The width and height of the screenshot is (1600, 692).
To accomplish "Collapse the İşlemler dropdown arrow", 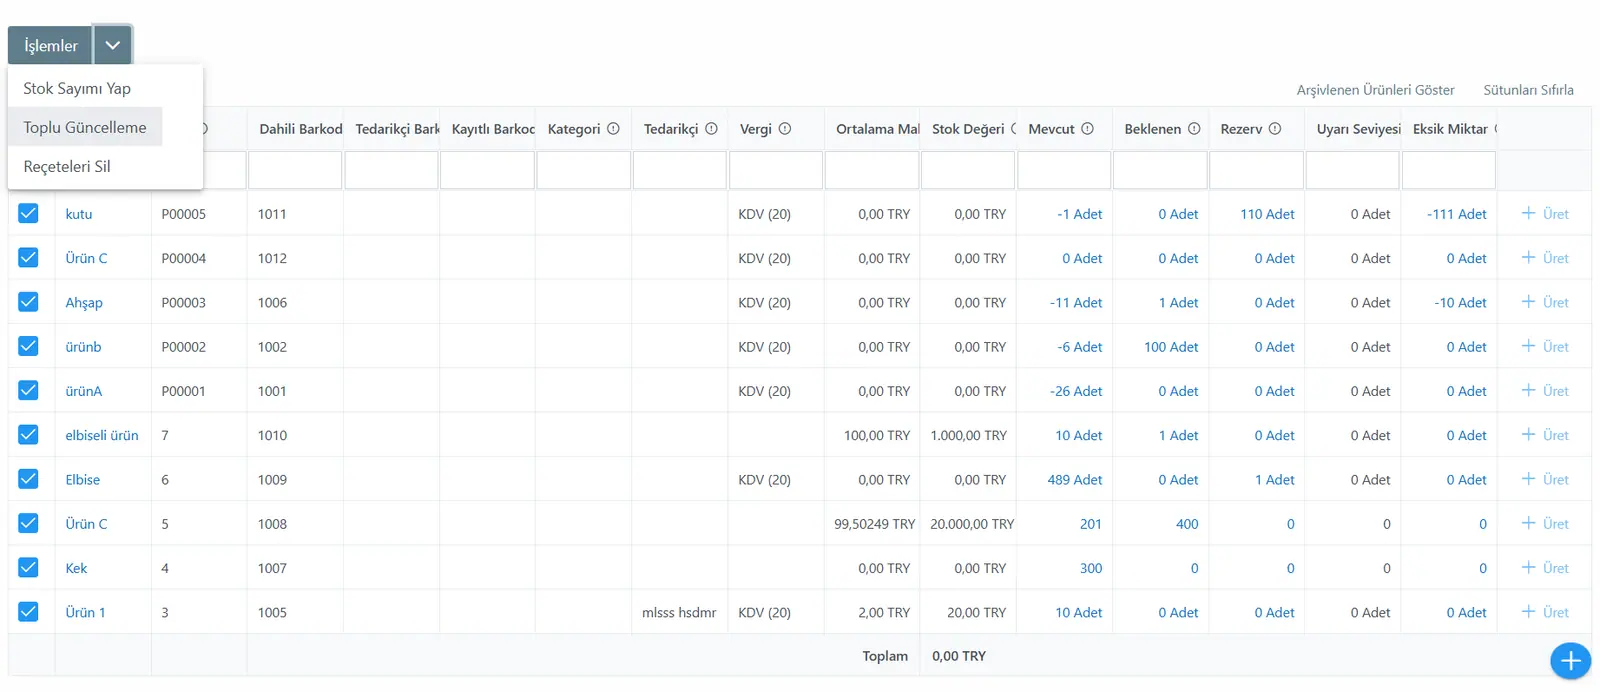I will tap(113, 45).
